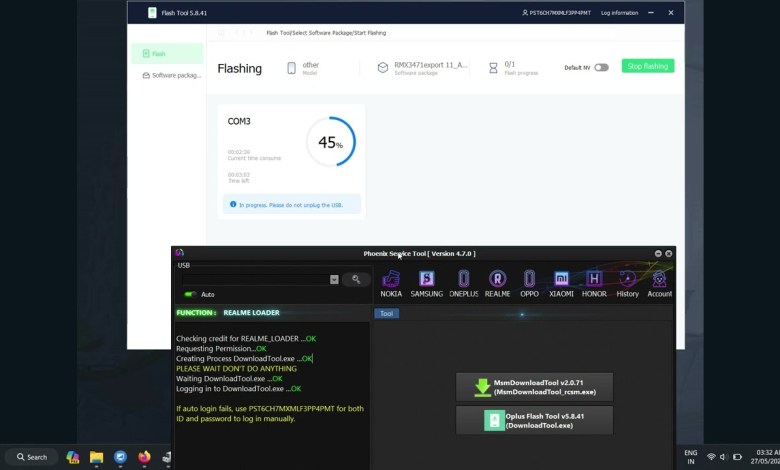The width and height of the screenshot is (780, 470).
Task: Open Firefox from the taskbar
Action: pos(144,457)
